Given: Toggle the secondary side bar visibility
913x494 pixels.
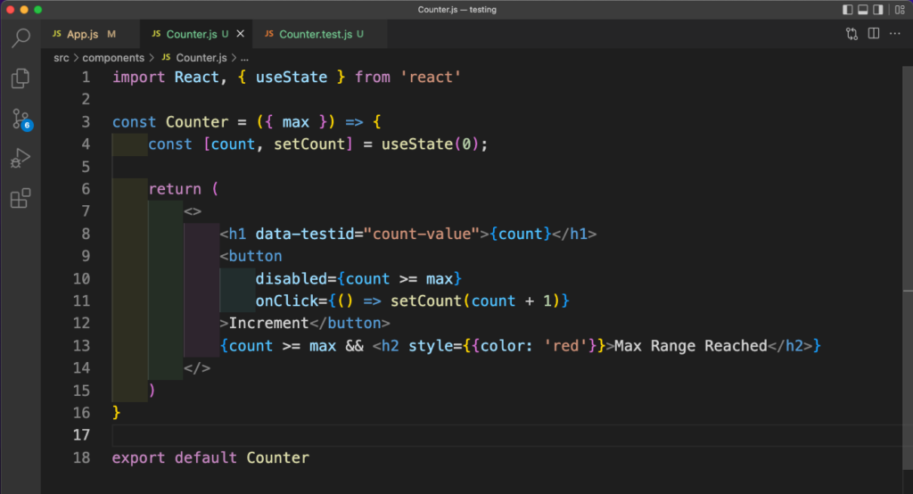Looking at the screenshot, I should [x=878, y=10].
